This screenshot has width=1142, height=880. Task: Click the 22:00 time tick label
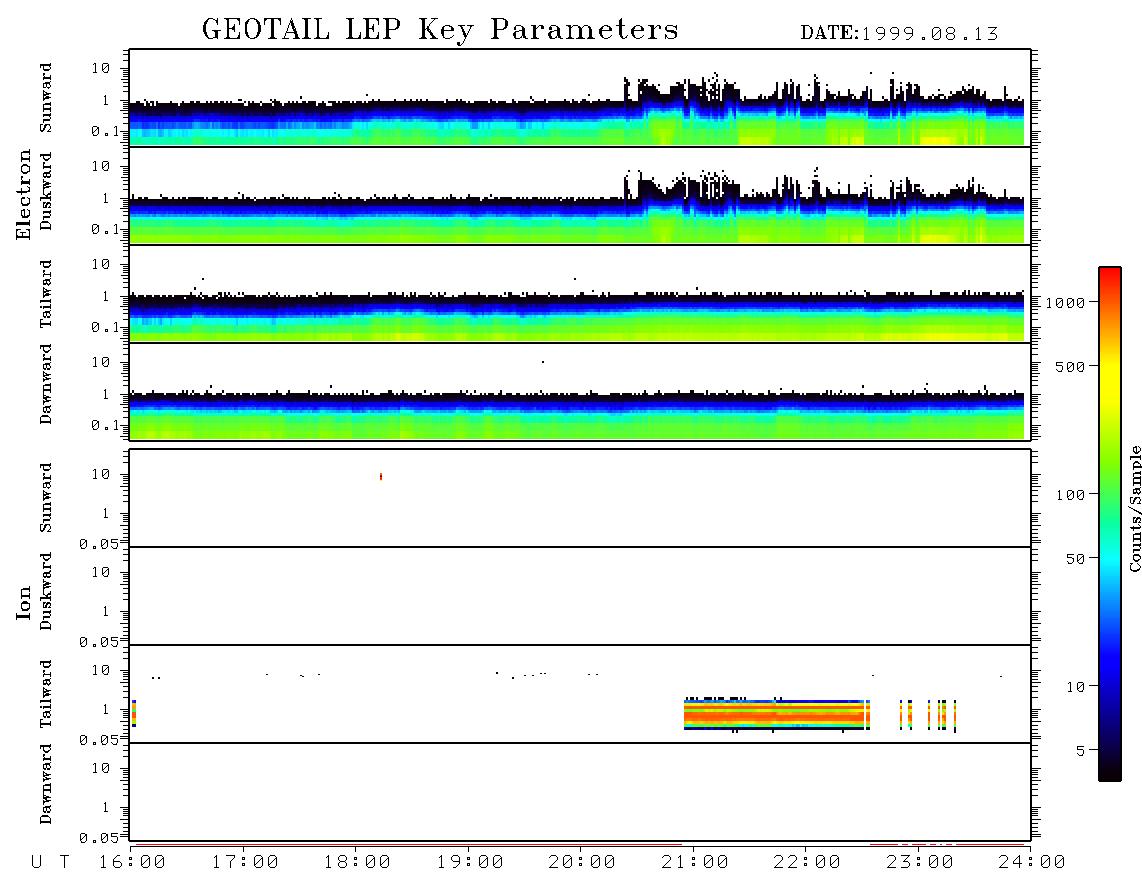coord(807,863)
